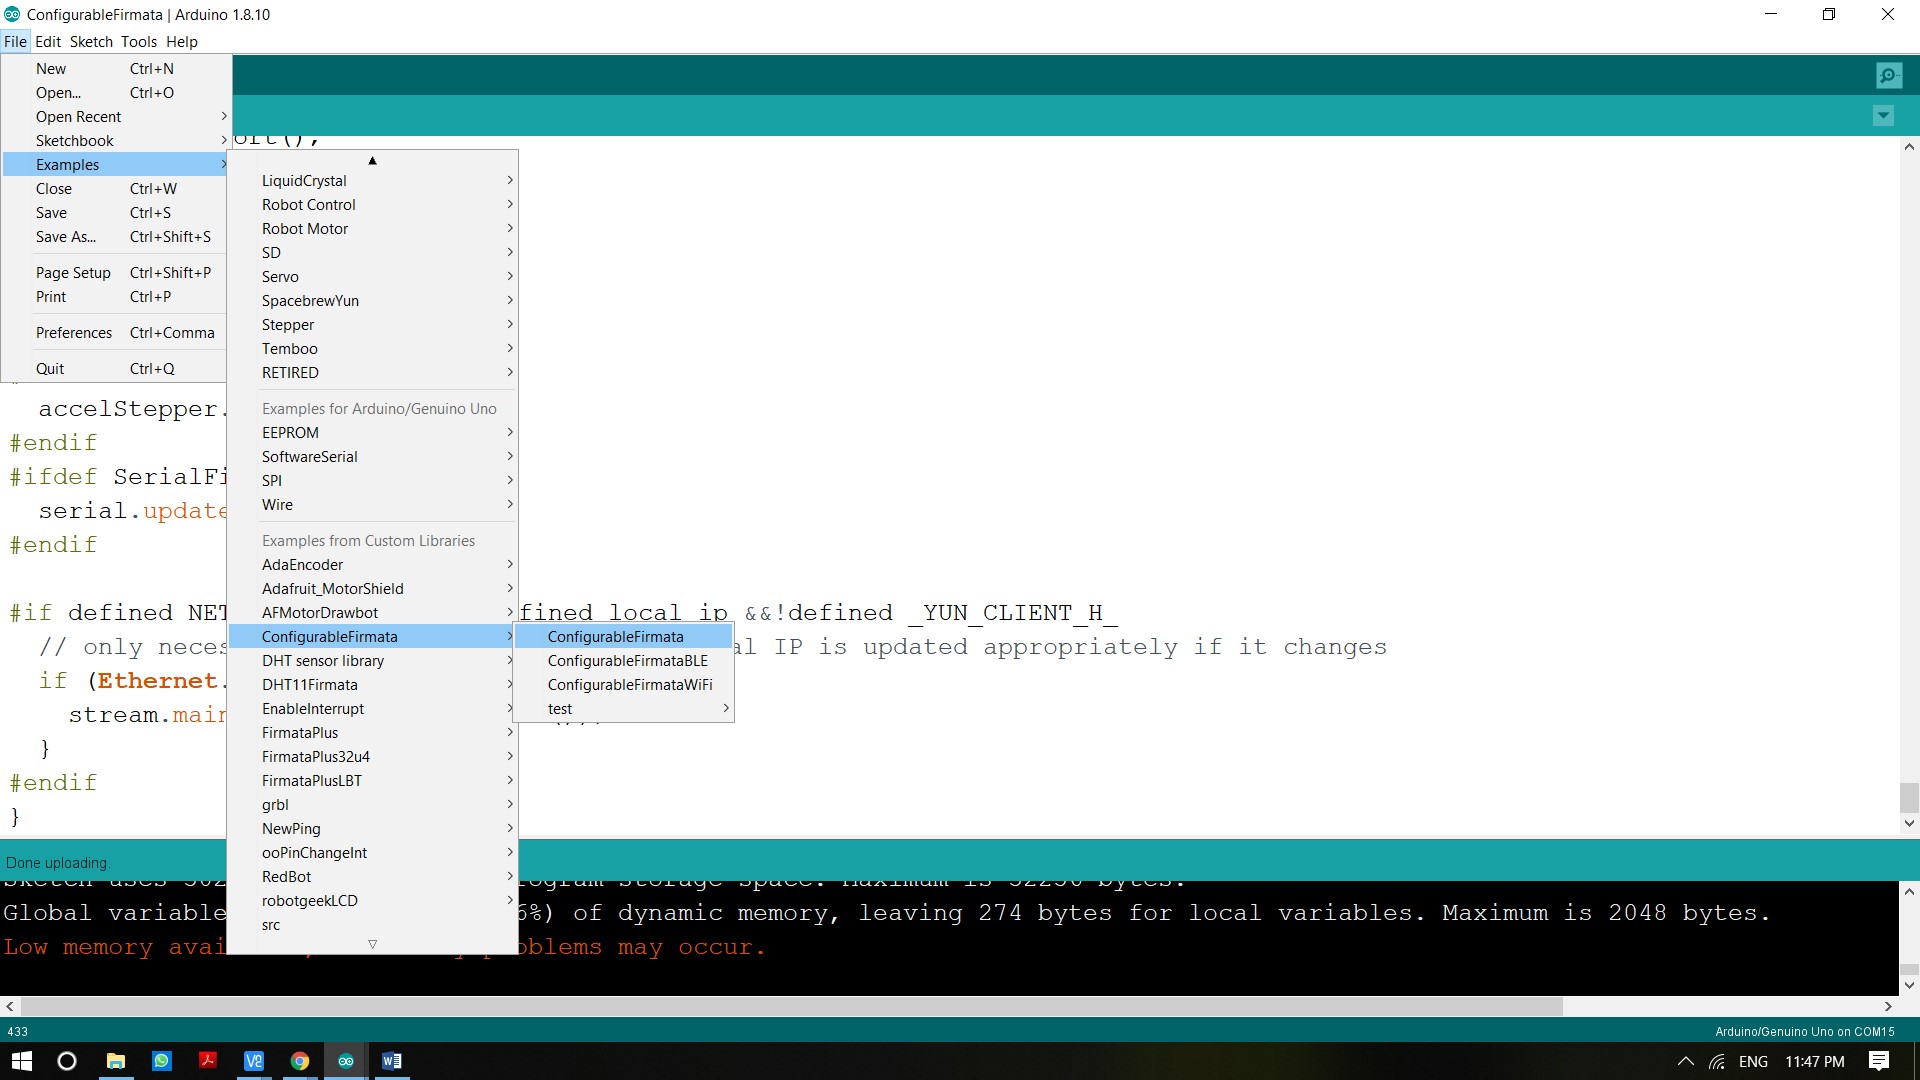
Task: Open the Sketch menu
Action: pyautogui.click(x=90, y=41)
